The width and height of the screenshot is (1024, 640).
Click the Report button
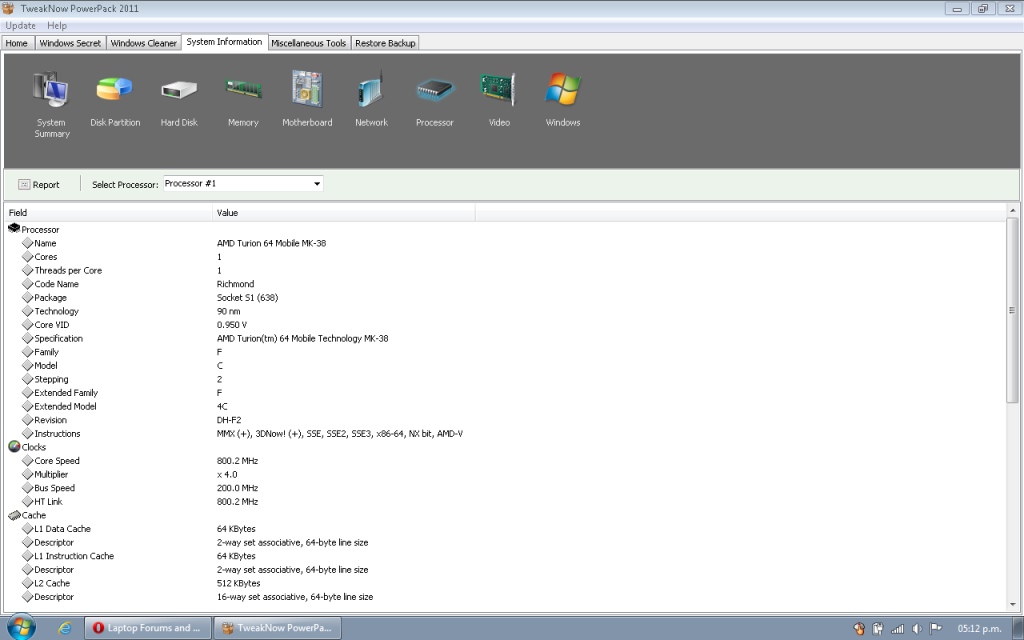pyautogui.click(x=39, y=185)
